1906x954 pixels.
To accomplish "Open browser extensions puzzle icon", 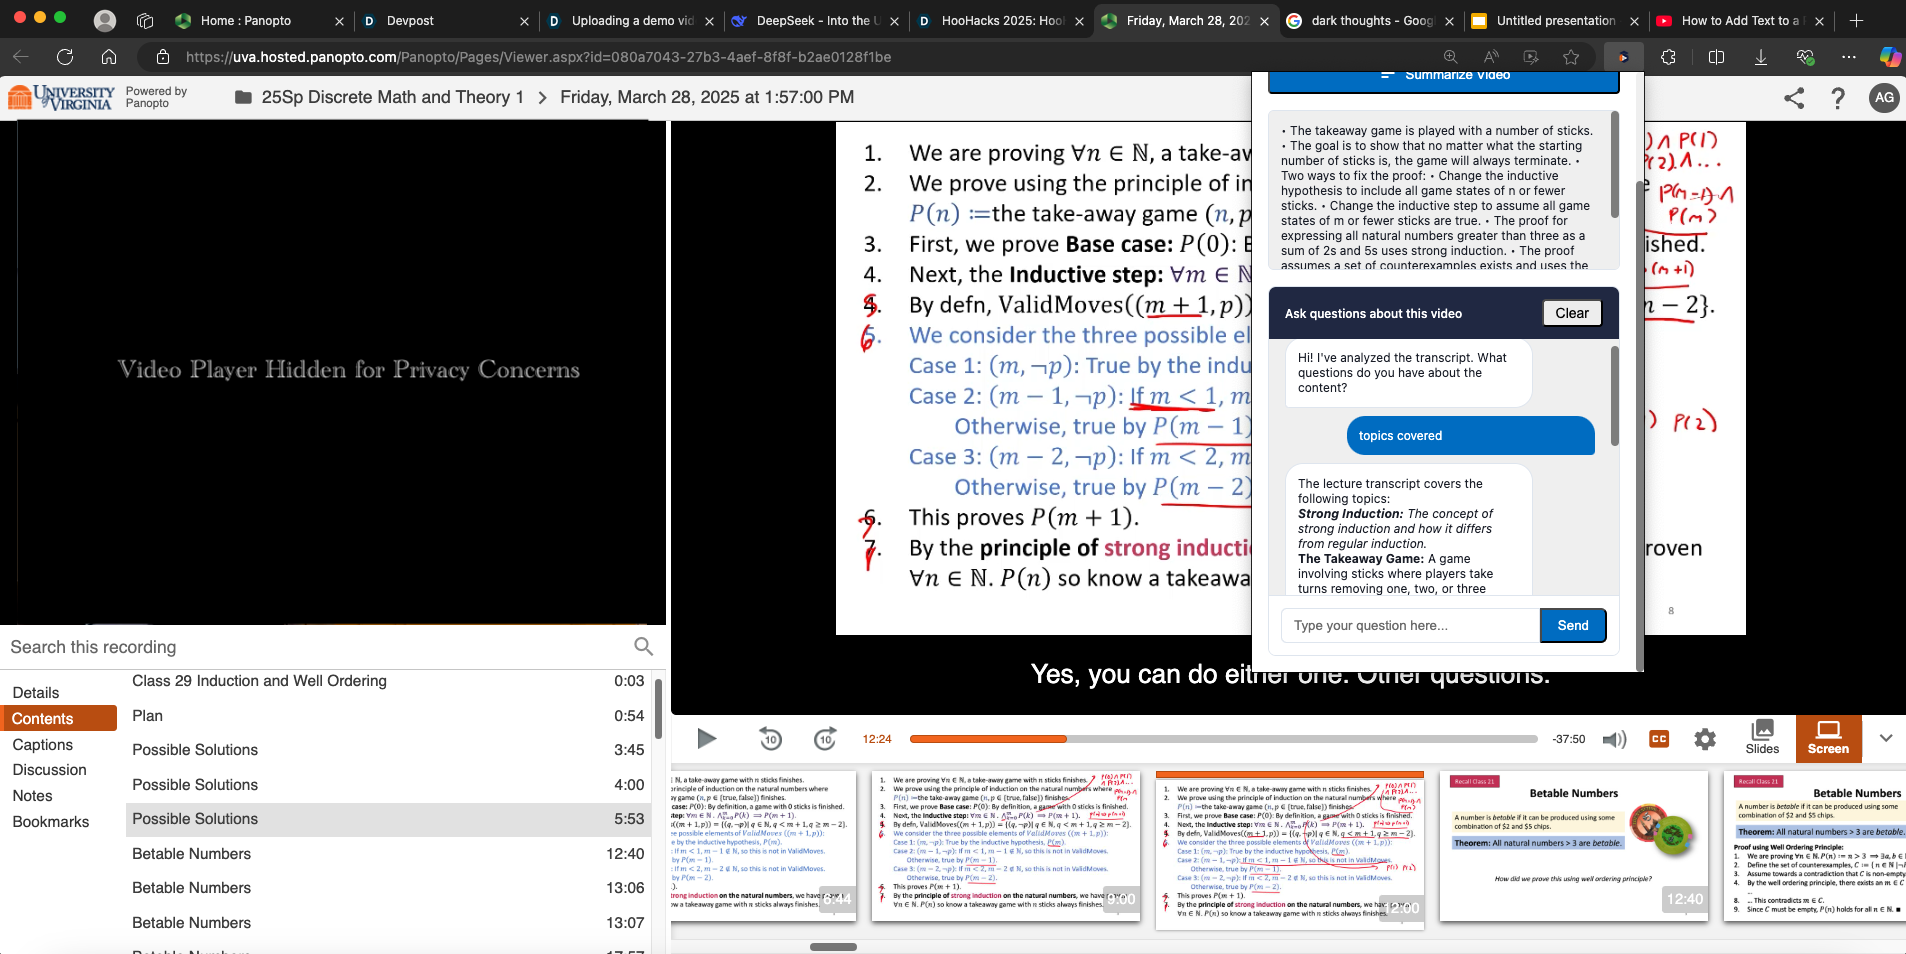I will (1668, 57).
